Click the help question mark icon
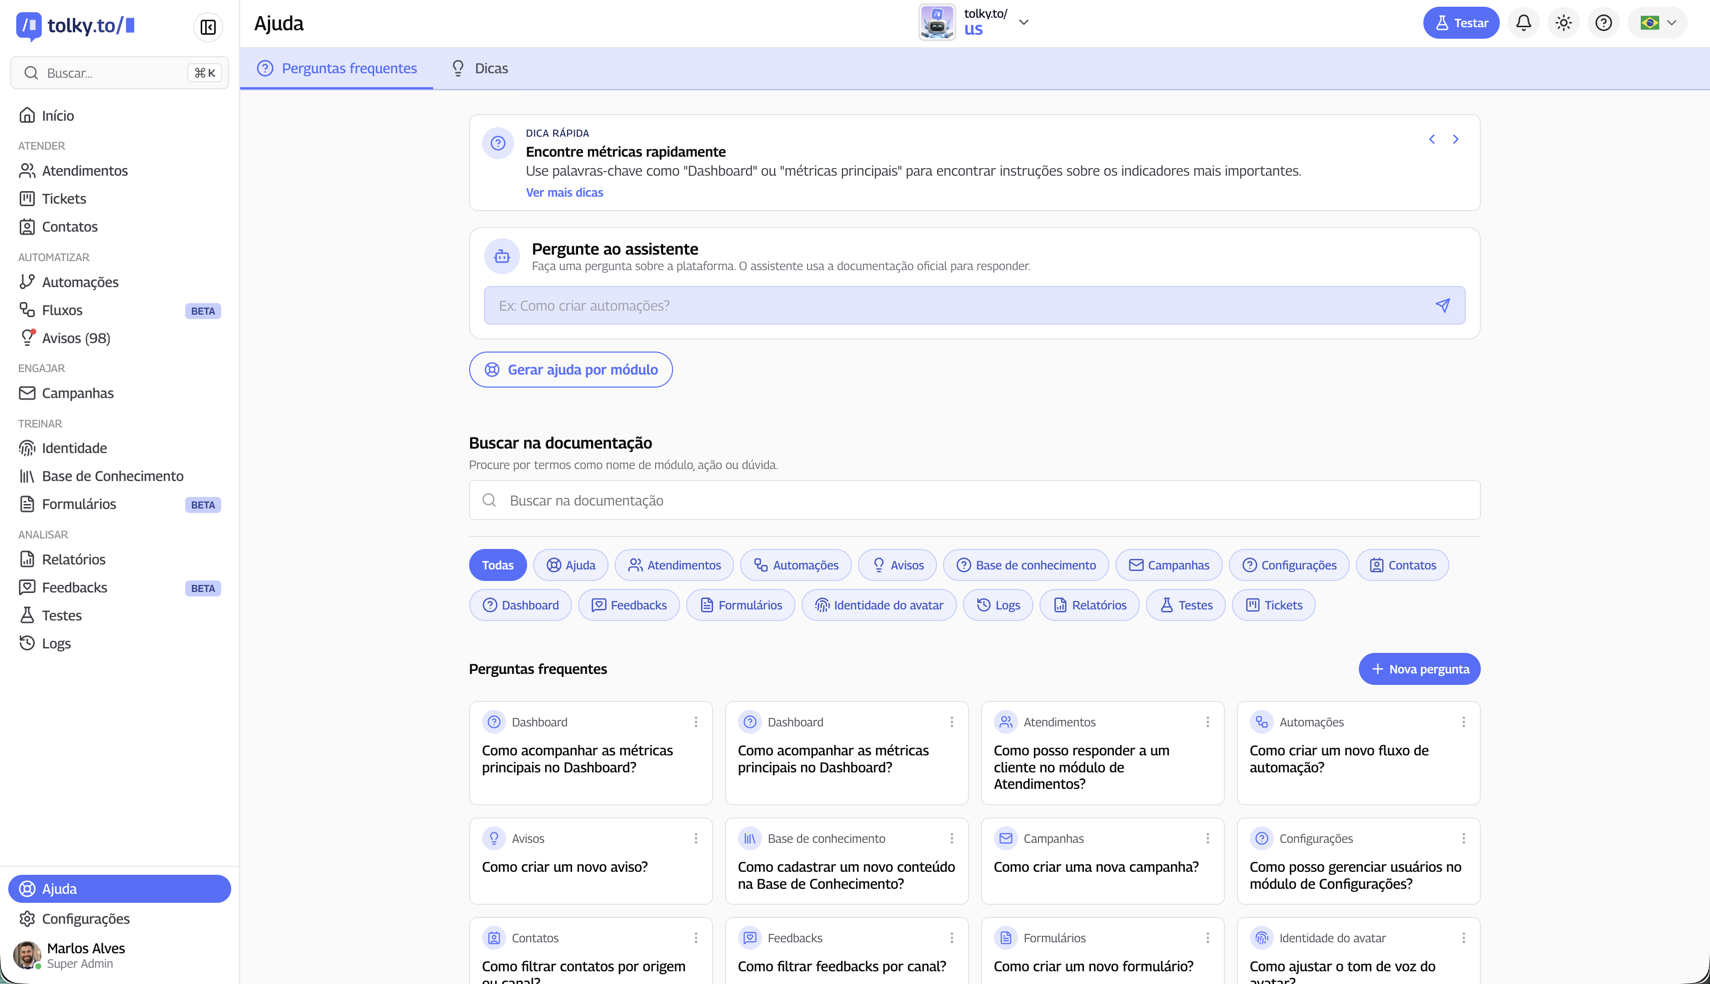The height and width of the screenshot is (984, 1710). point(1604,22)
